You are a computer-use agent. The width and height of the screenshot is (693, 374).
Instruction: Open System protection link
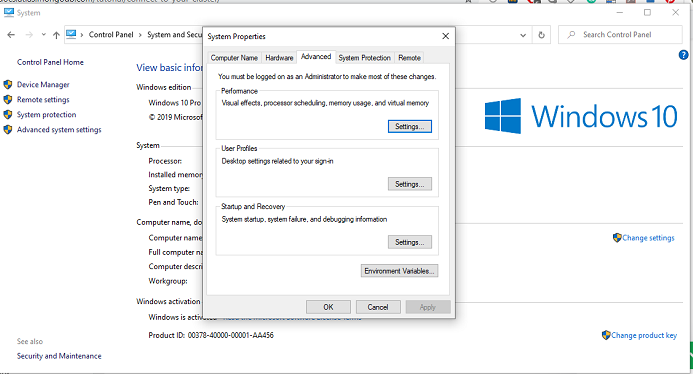point(46,114)
